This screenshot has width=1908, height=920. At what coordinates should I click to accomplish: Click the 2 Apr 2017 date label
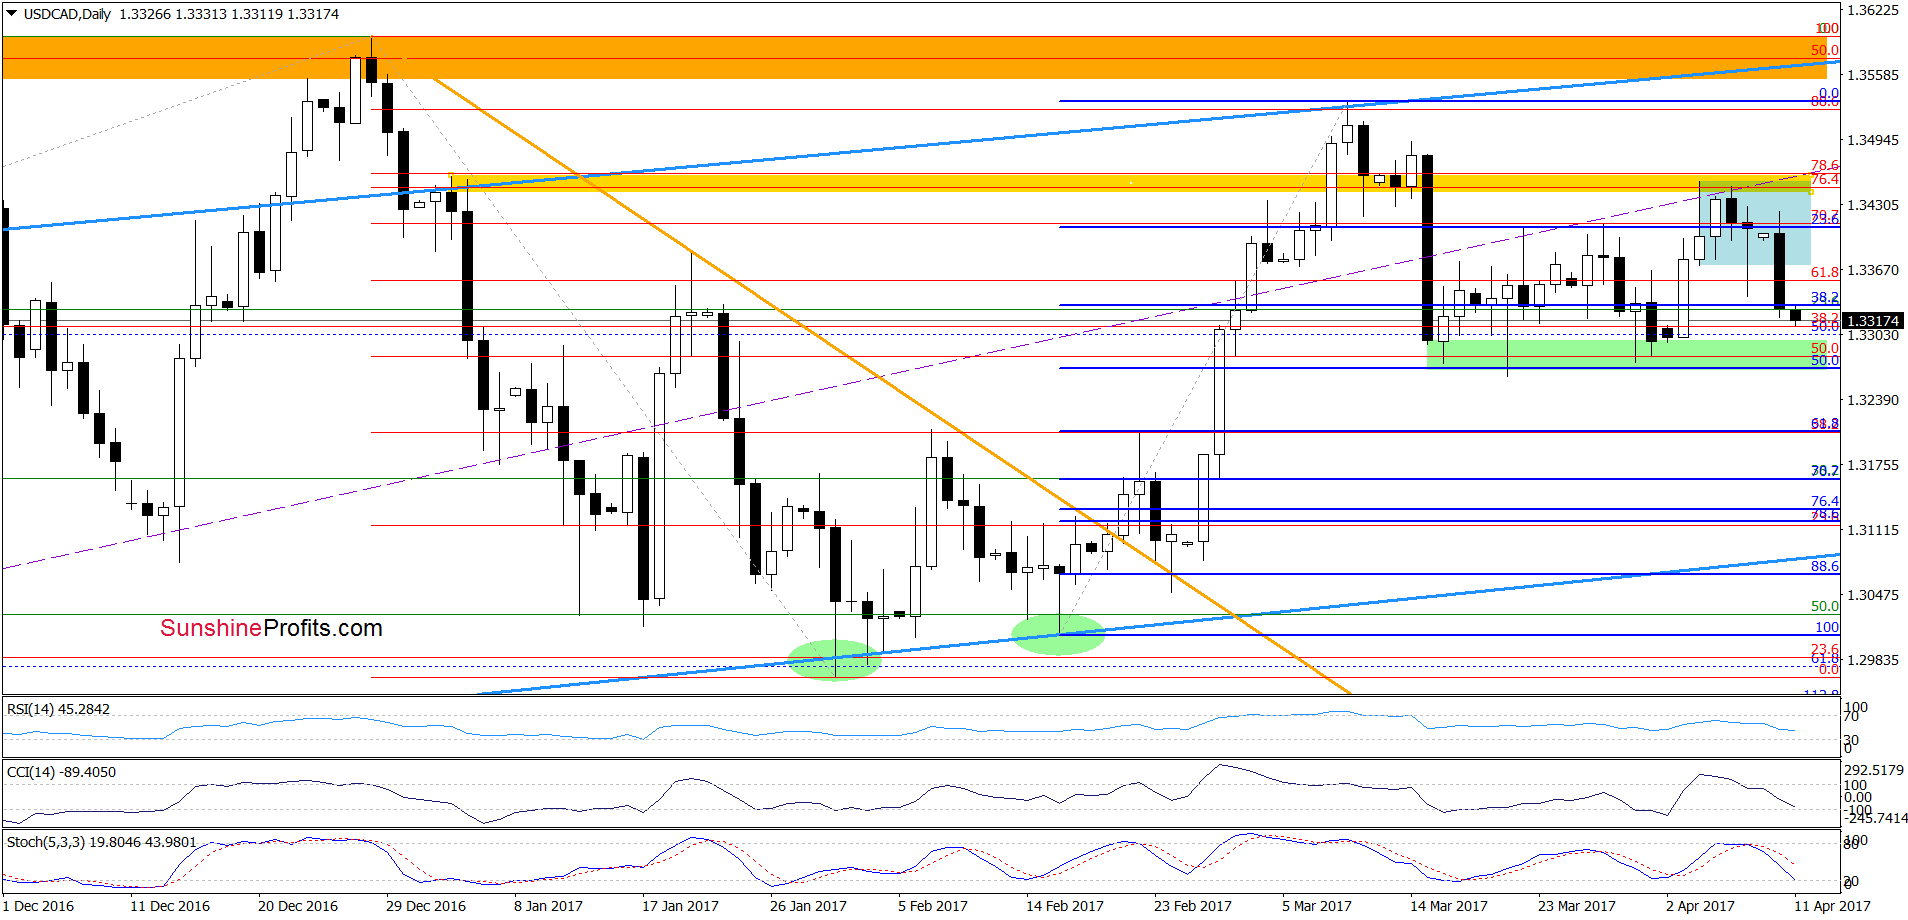[1700, 906]
